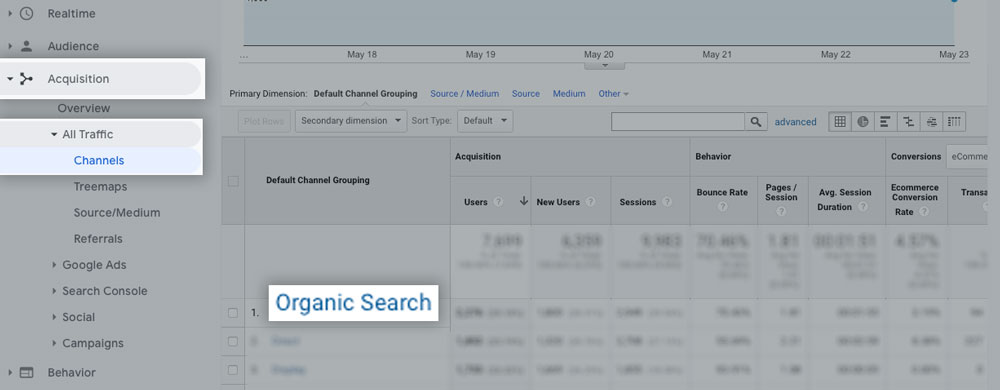Click the Default Channel Grouping column header

point(318,180)
